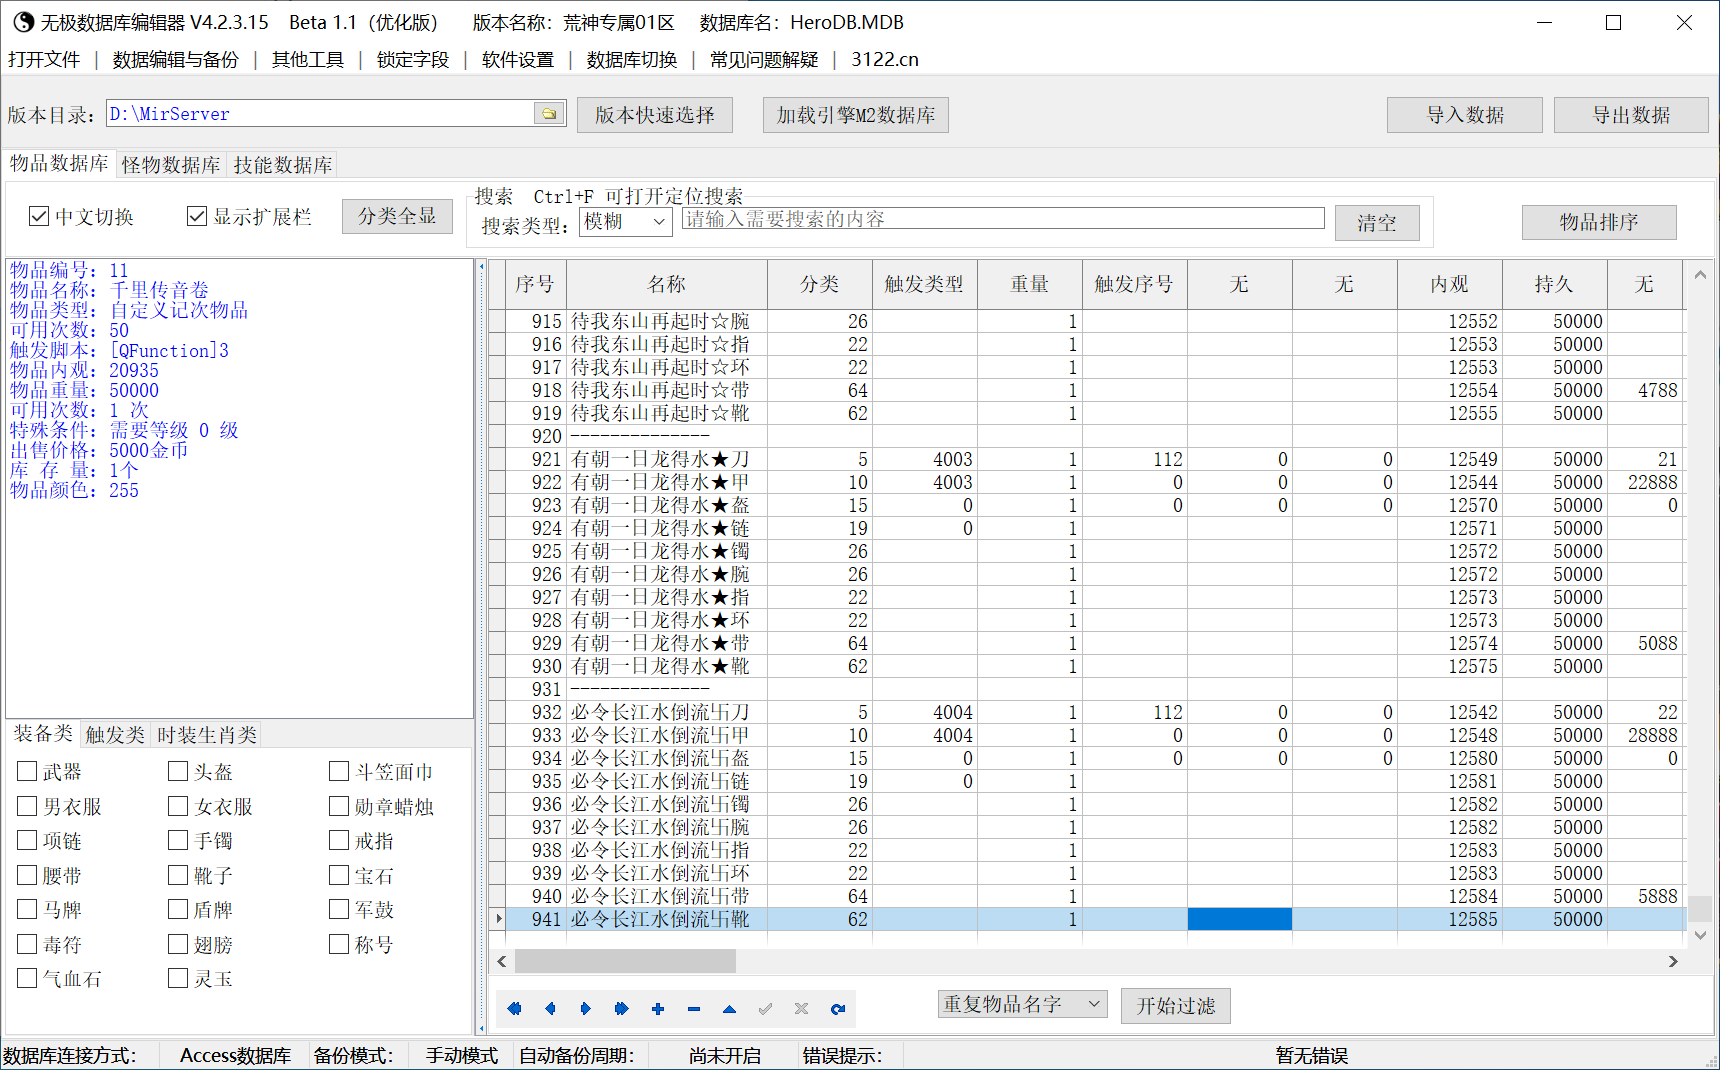The height and width of the screenshot is (1070, 1720).
Task: Check the 气血石 category box
Action: click(x=27, y=978)
